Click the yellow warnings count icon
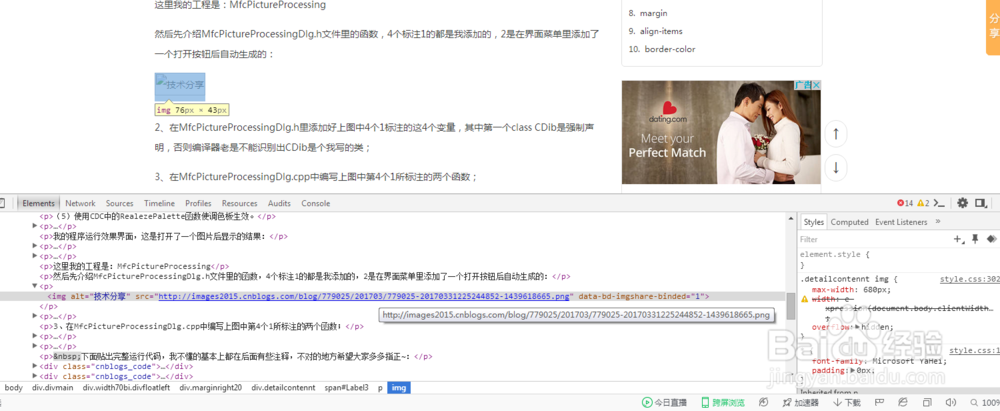 click(x=920, y=203)
